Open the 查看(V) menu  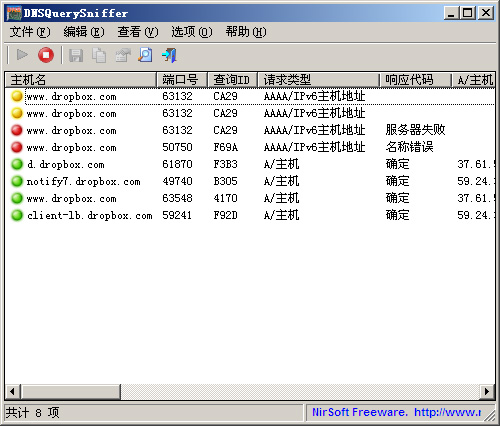[x=138, y=32]
